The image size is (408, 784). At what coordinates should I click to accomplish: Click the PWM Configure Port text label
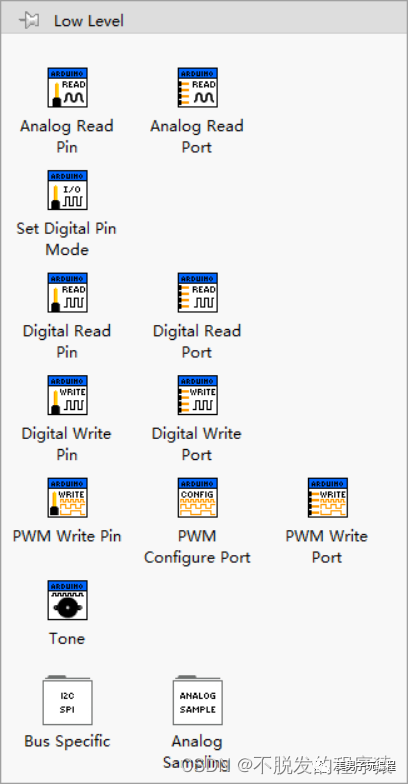[x=197, y=546]
